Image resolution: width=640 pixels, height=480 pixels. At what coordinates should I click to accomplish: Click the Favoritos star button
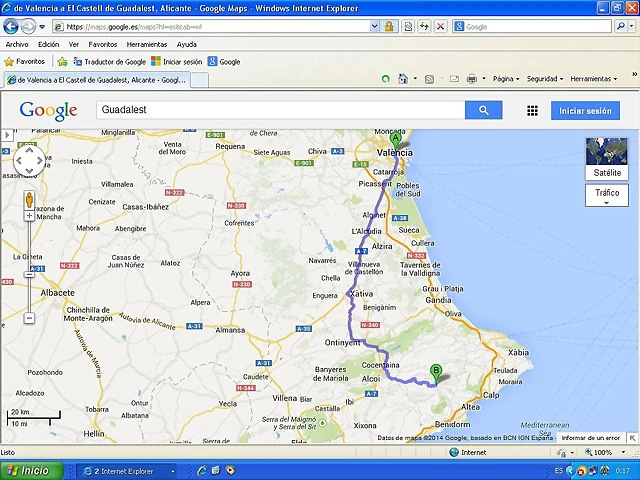click(x=24, y=62)
